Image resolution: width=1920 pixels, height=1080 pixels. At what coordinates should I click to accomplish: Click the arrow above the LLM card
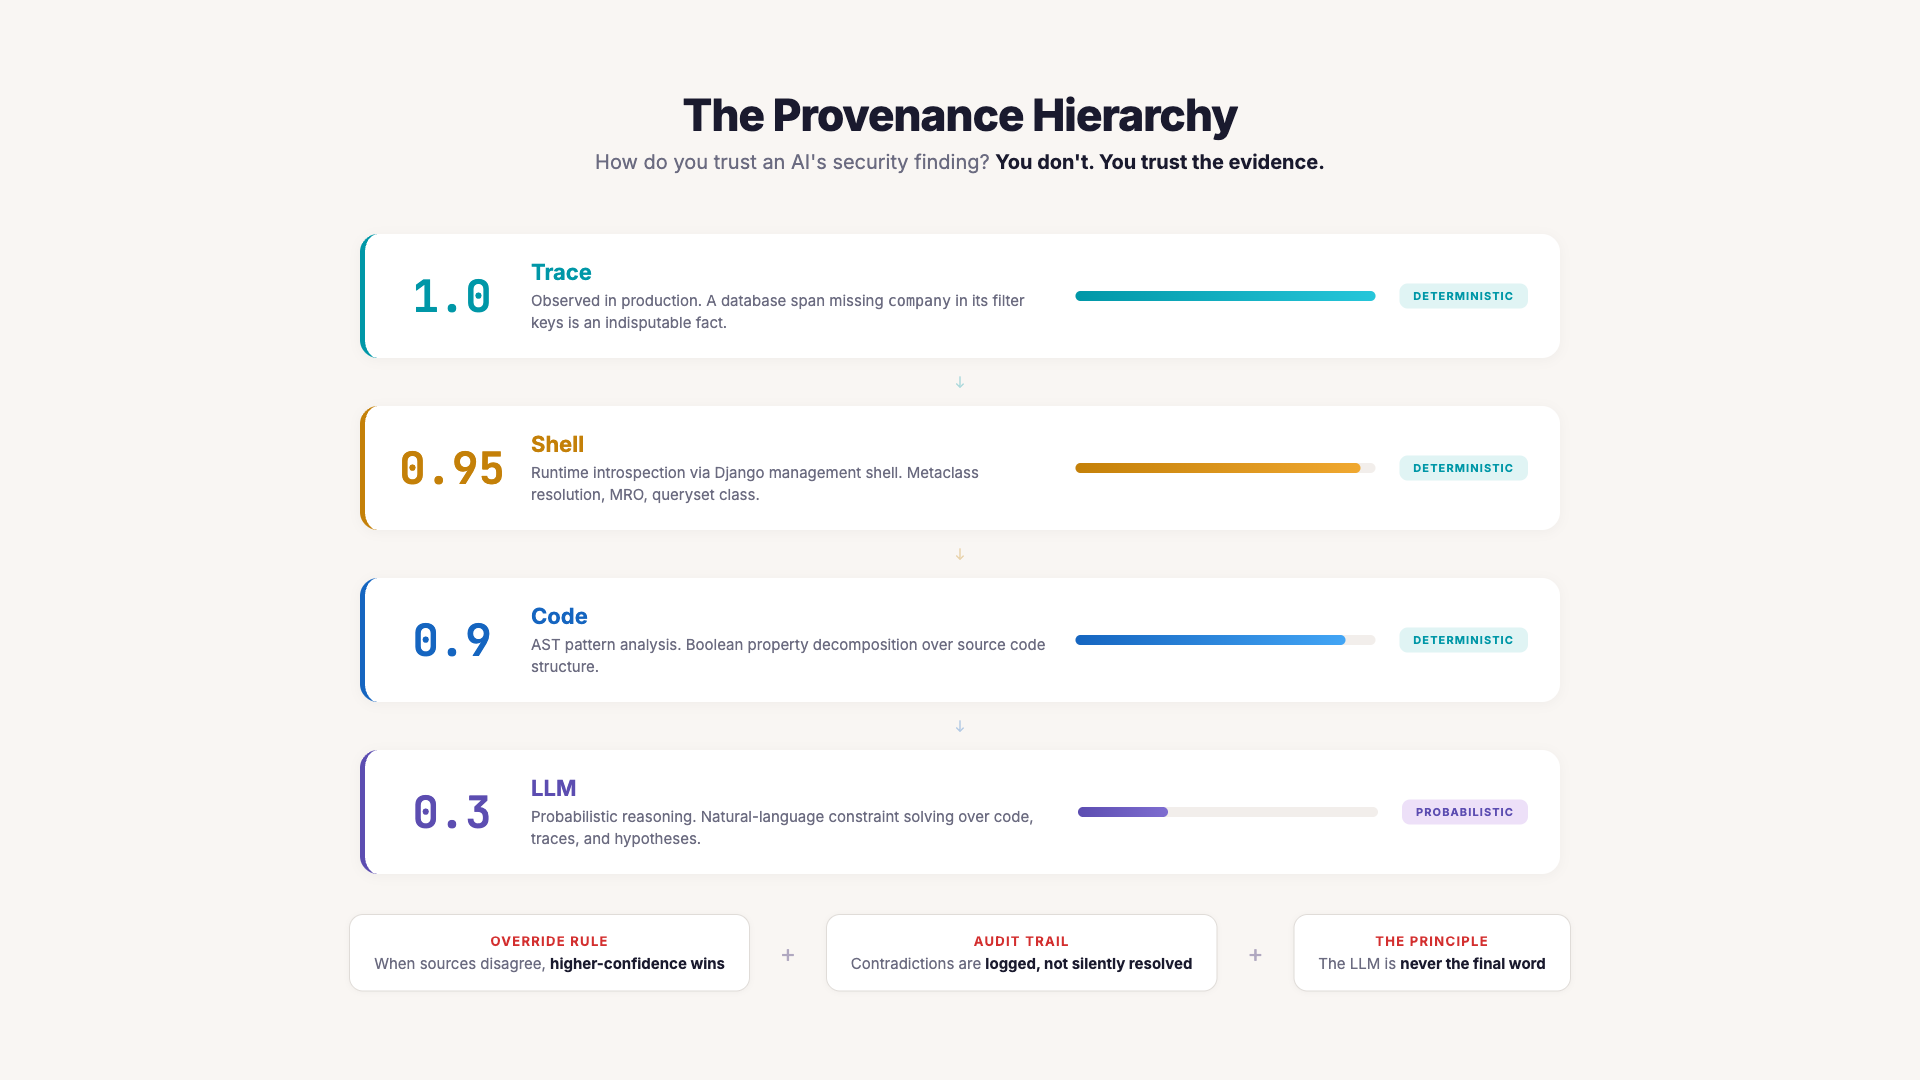pos(960,726)
